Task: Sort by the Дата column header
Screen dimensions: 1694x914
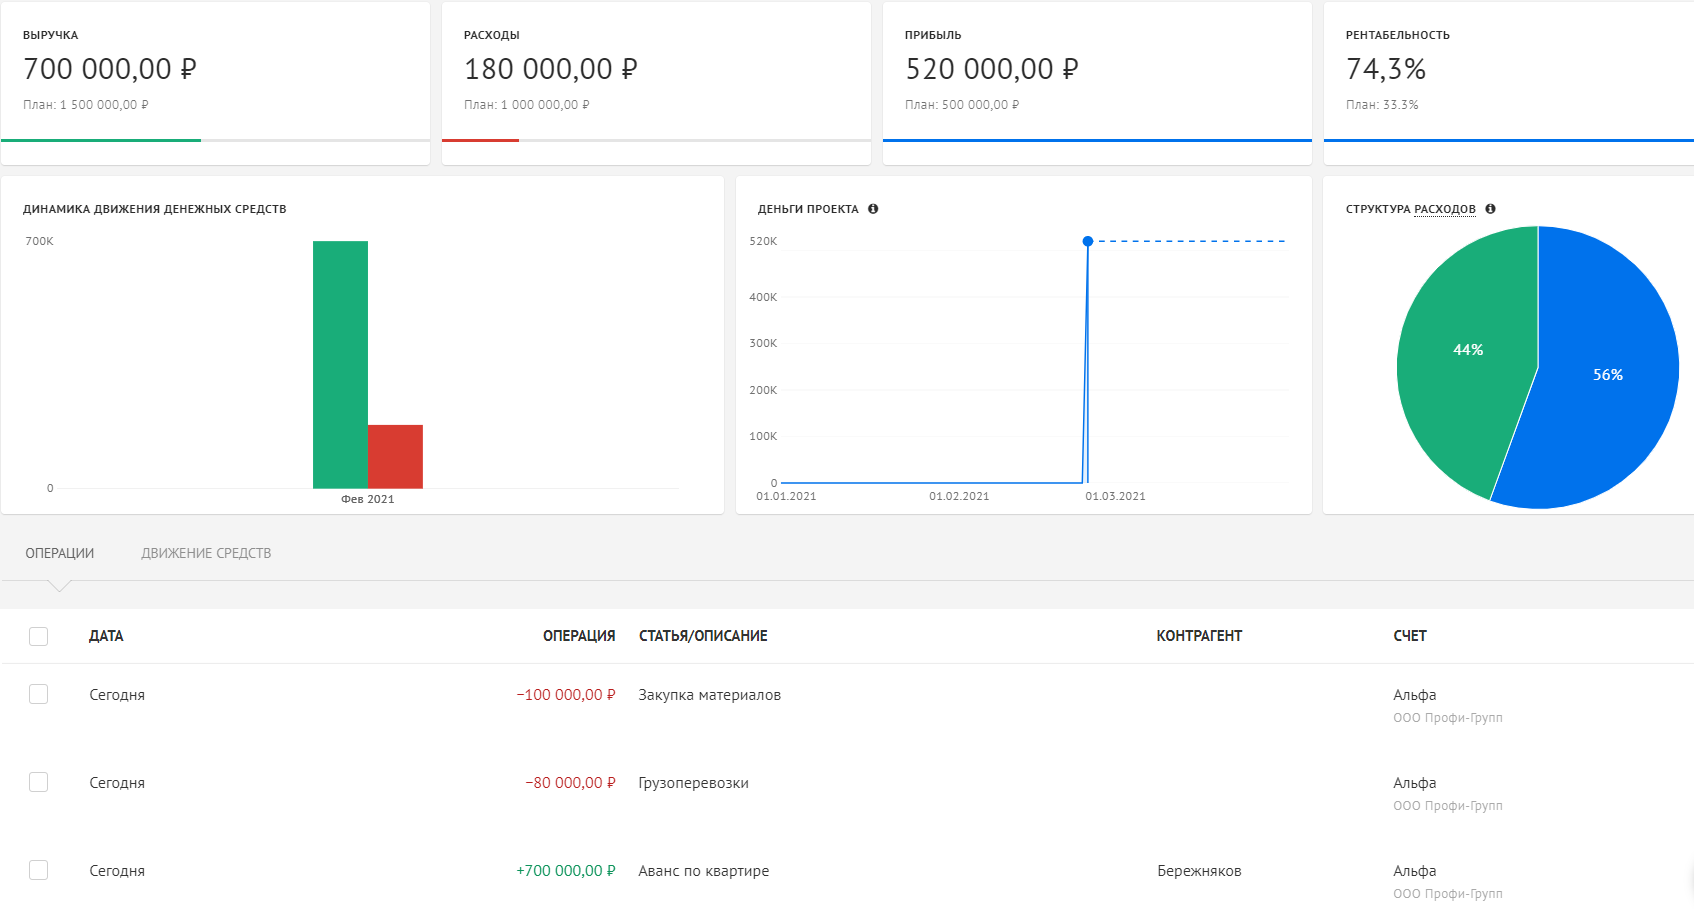Action: pyautogui.click(x=106, y=636)
